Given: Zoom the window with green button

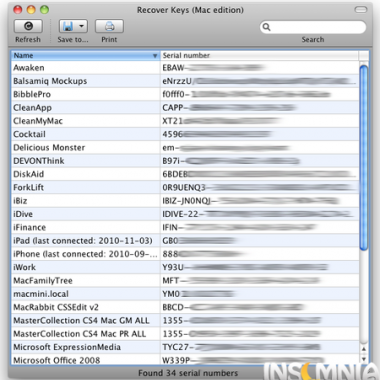Looking at the screenshot, I should (x=44, y=10).
